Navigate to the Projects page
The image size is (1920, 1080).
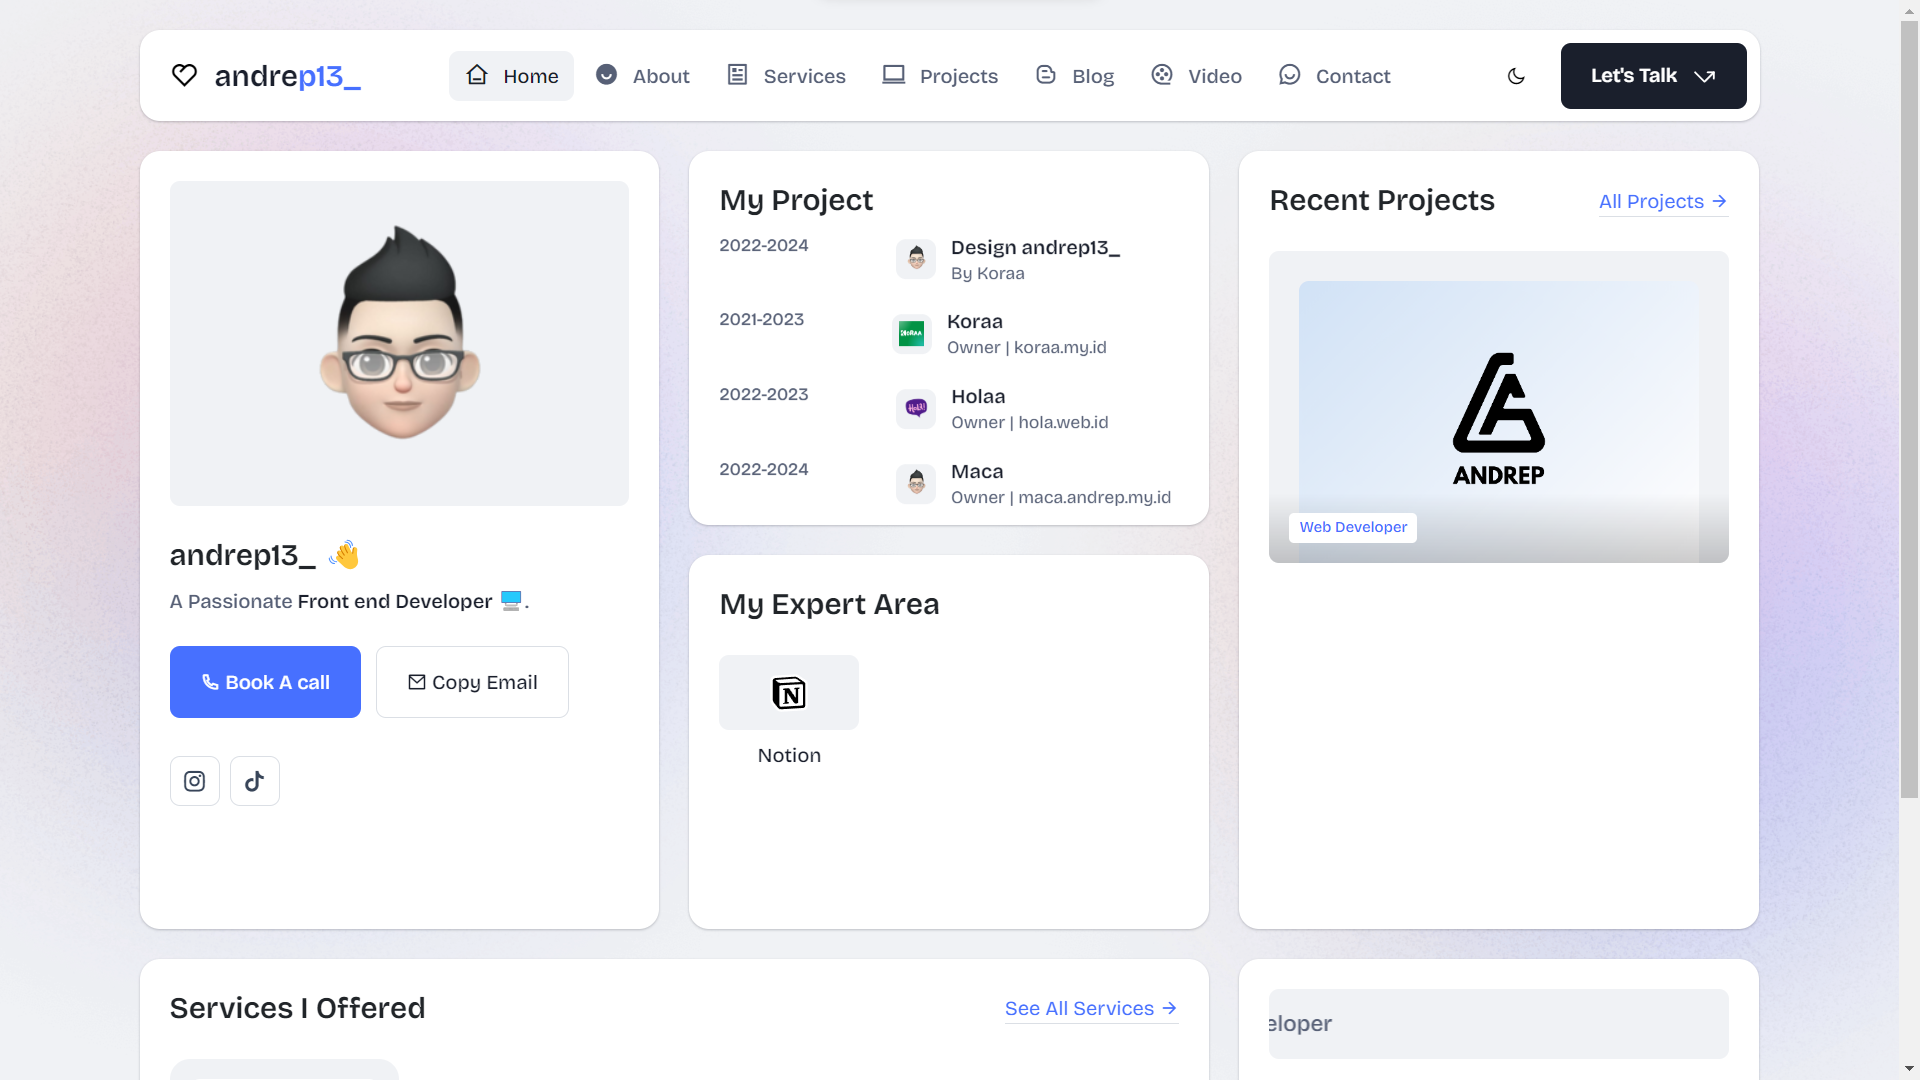click(x=940, y=76)
